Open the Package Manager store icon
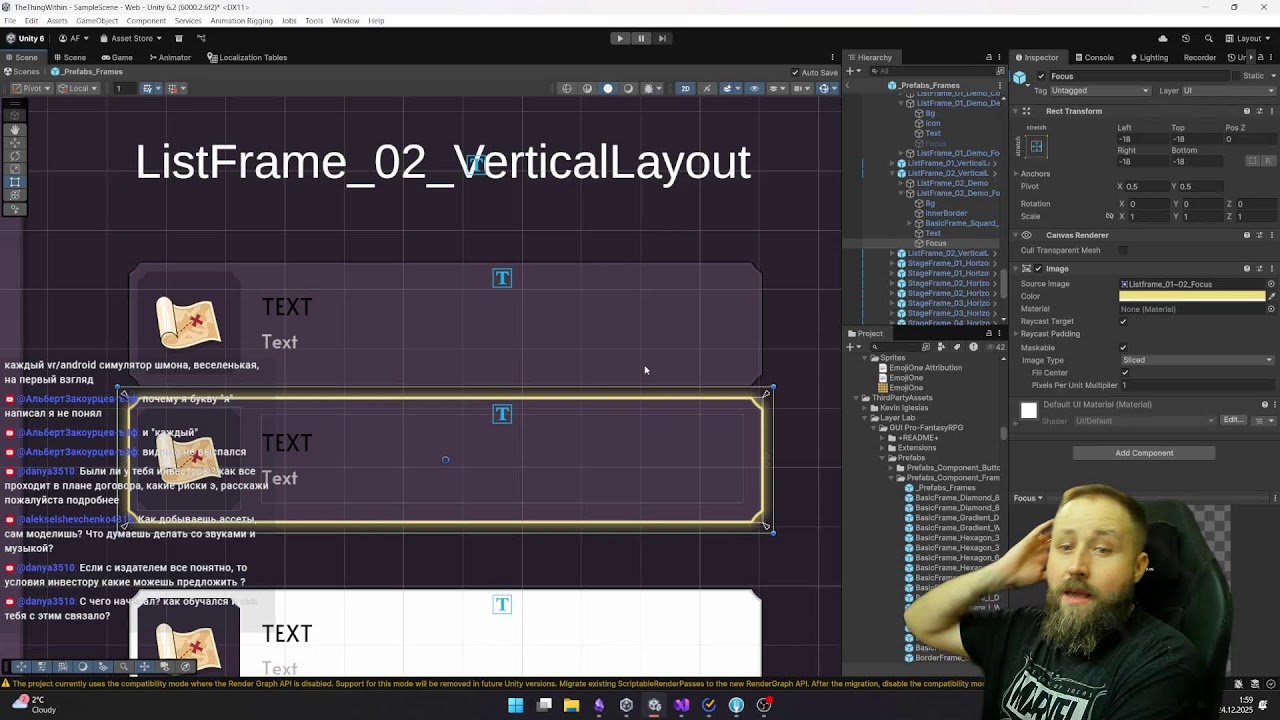The width and height of the screenshot is (1280, 720). click(x=179, y=38)
